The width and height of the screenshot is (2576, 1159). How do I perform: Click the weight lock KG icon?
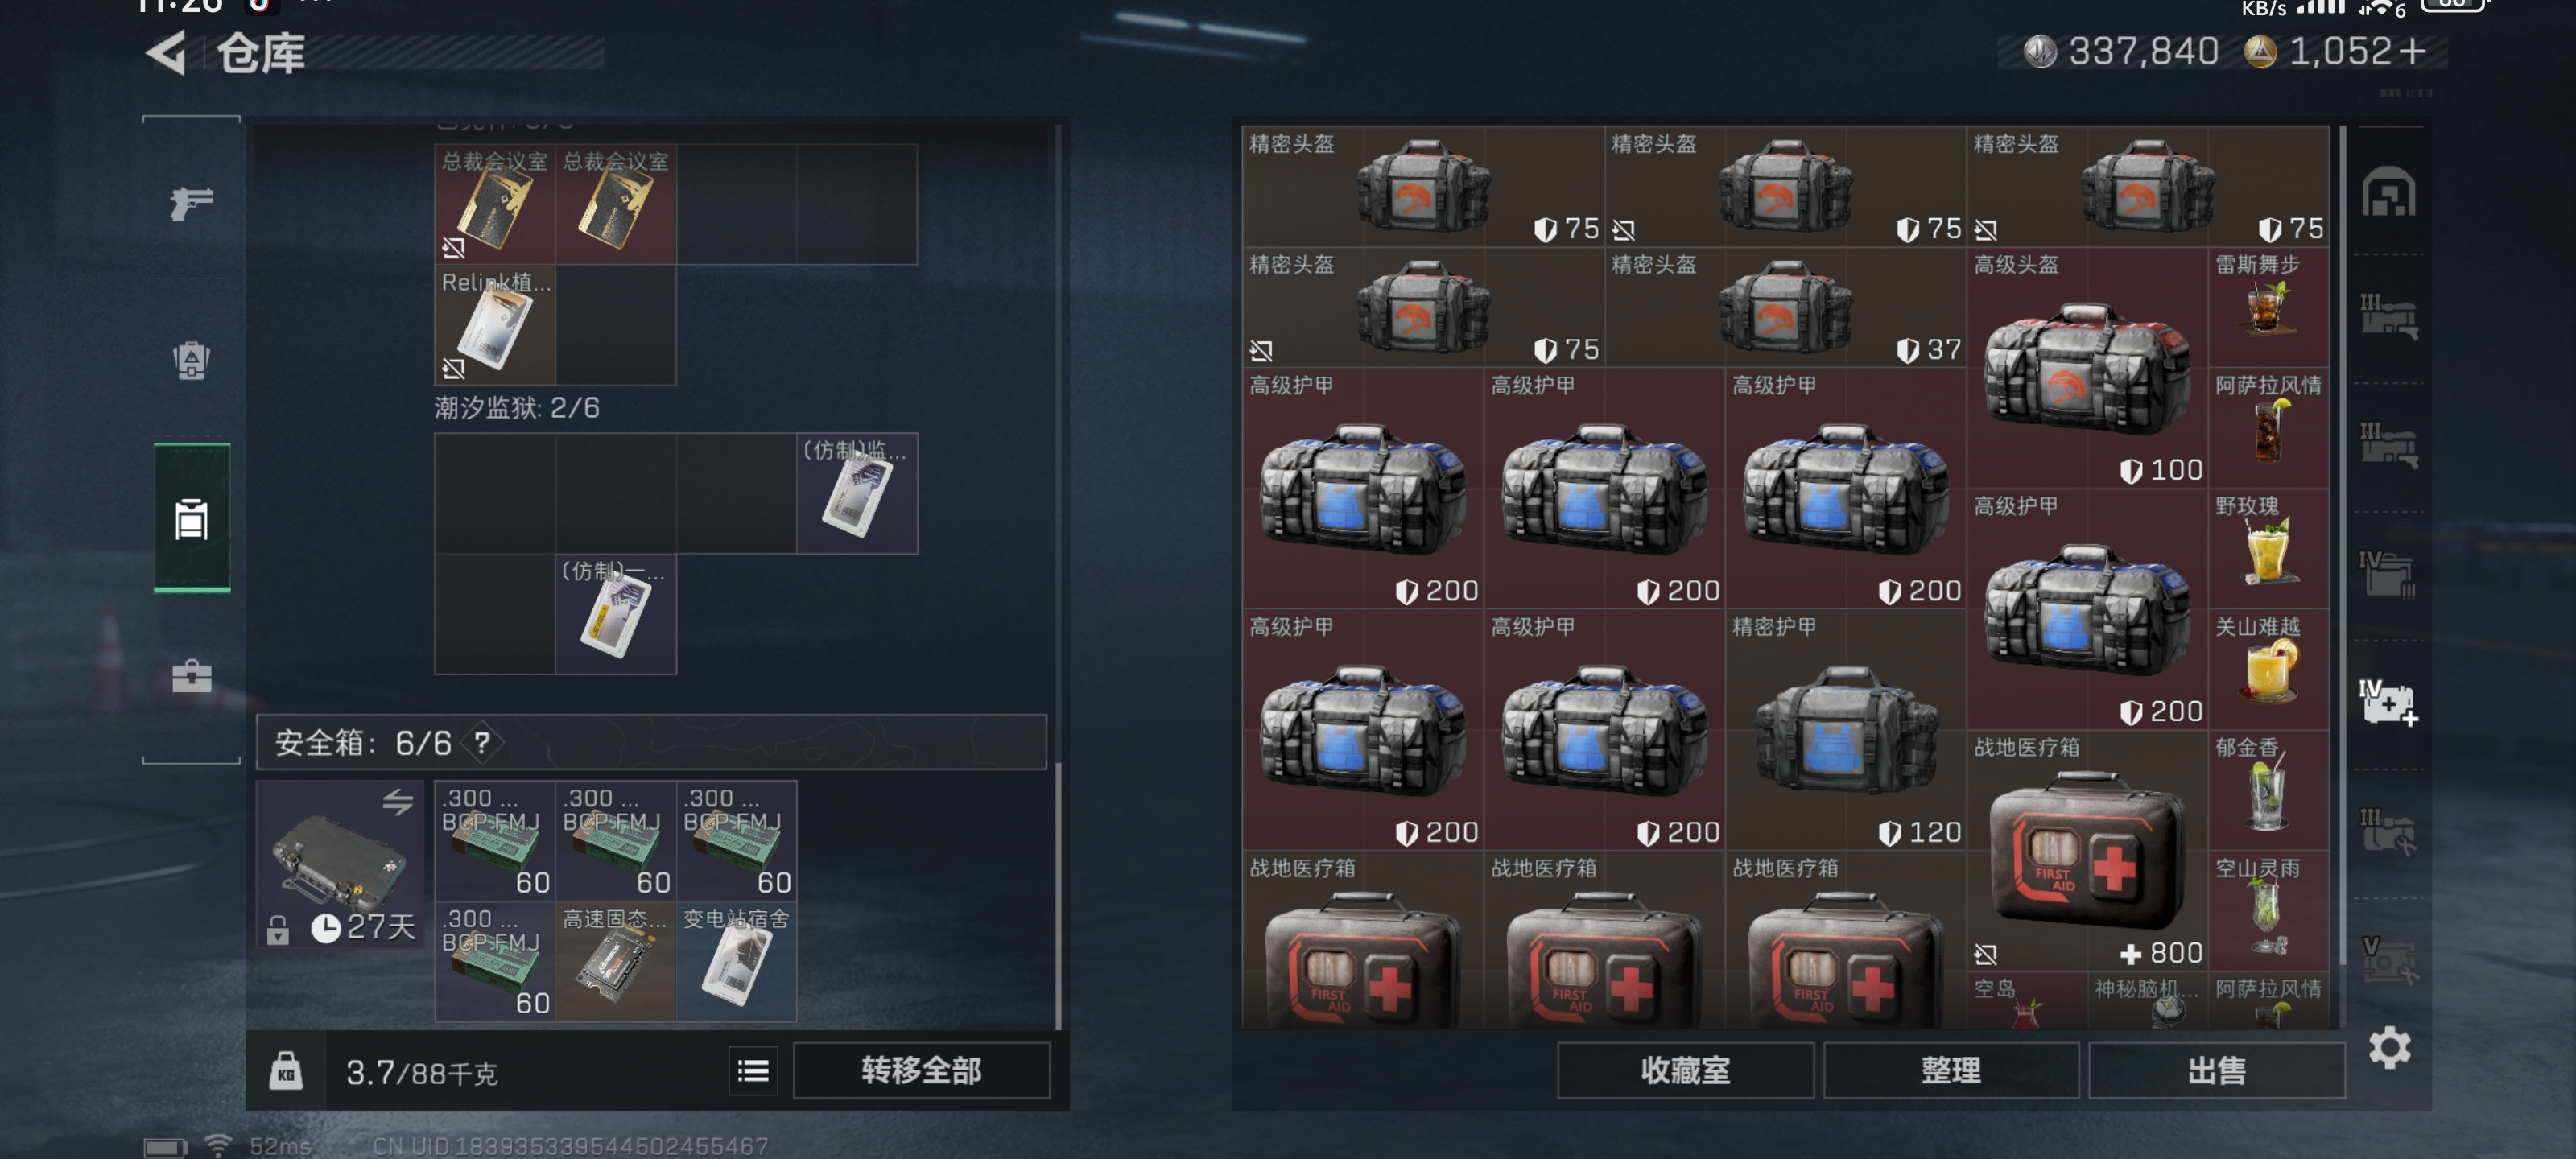(286, 1071)
